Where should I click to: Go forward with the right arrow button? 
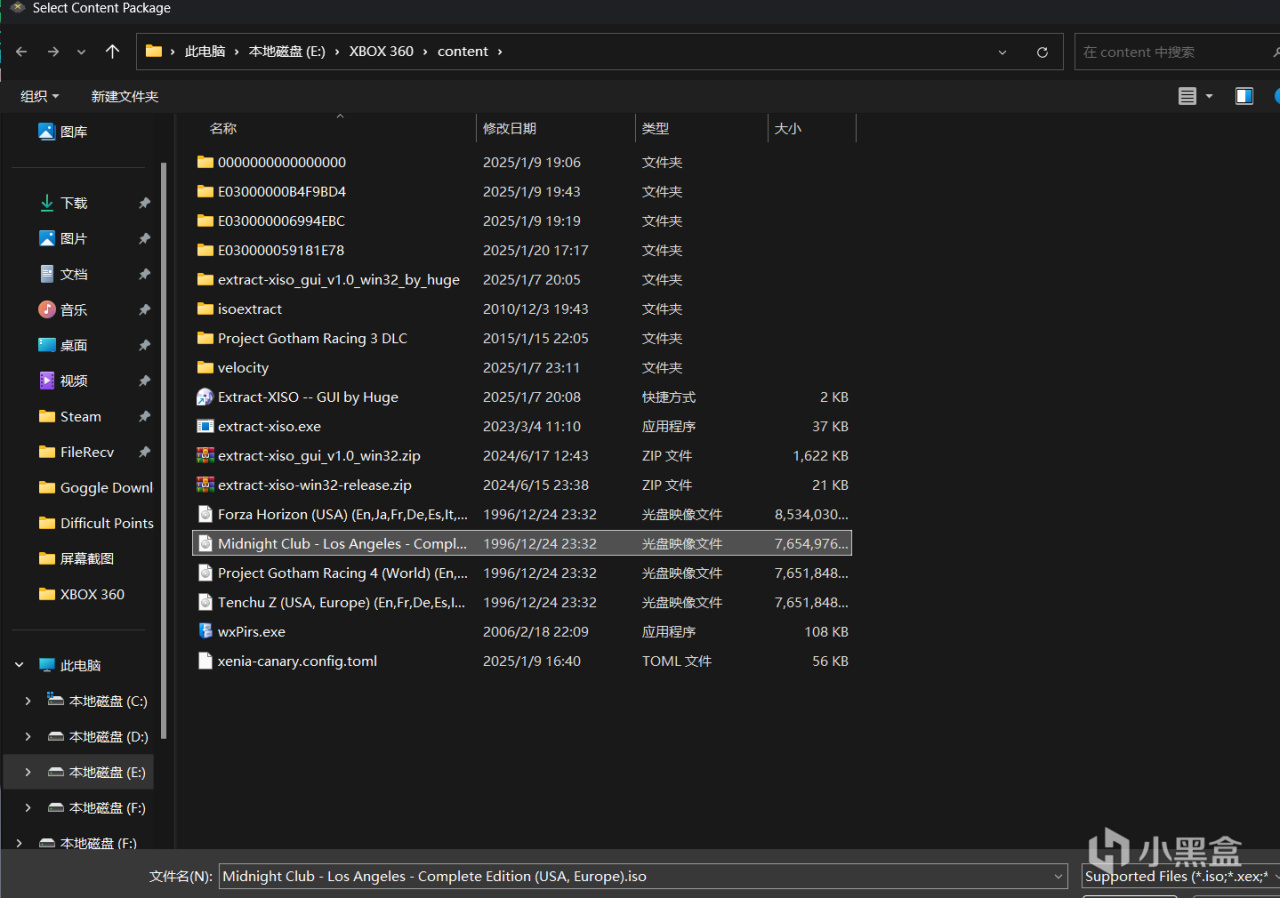point(53,52)
